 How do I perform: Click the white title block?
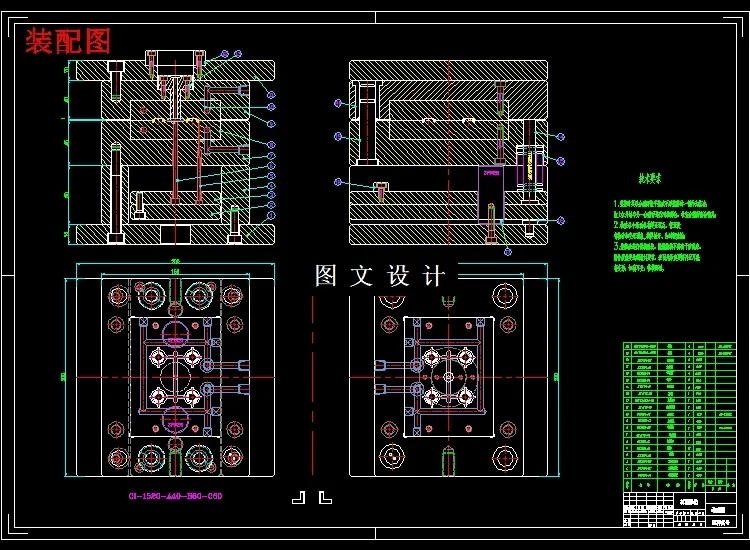(x=679, y=510)
